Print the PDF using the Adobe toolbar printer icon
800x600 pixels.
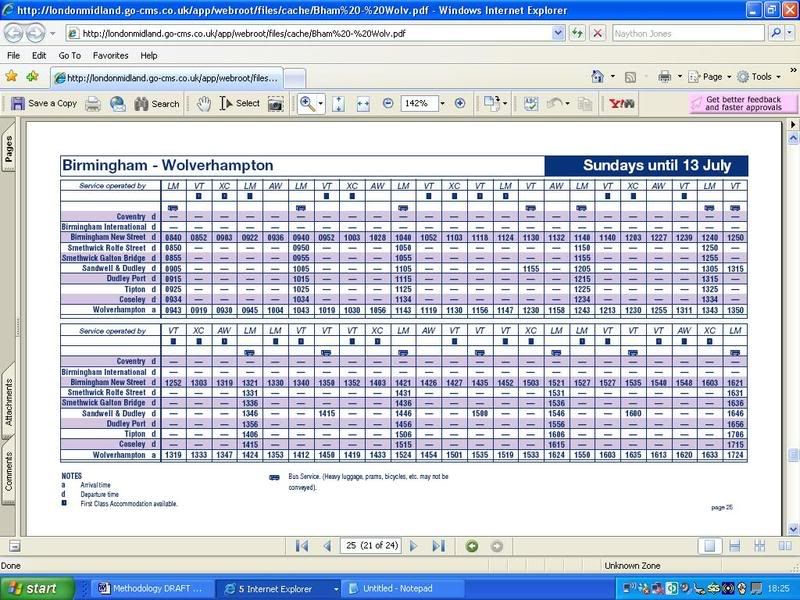pyautogui.click(x=93, y=104)
